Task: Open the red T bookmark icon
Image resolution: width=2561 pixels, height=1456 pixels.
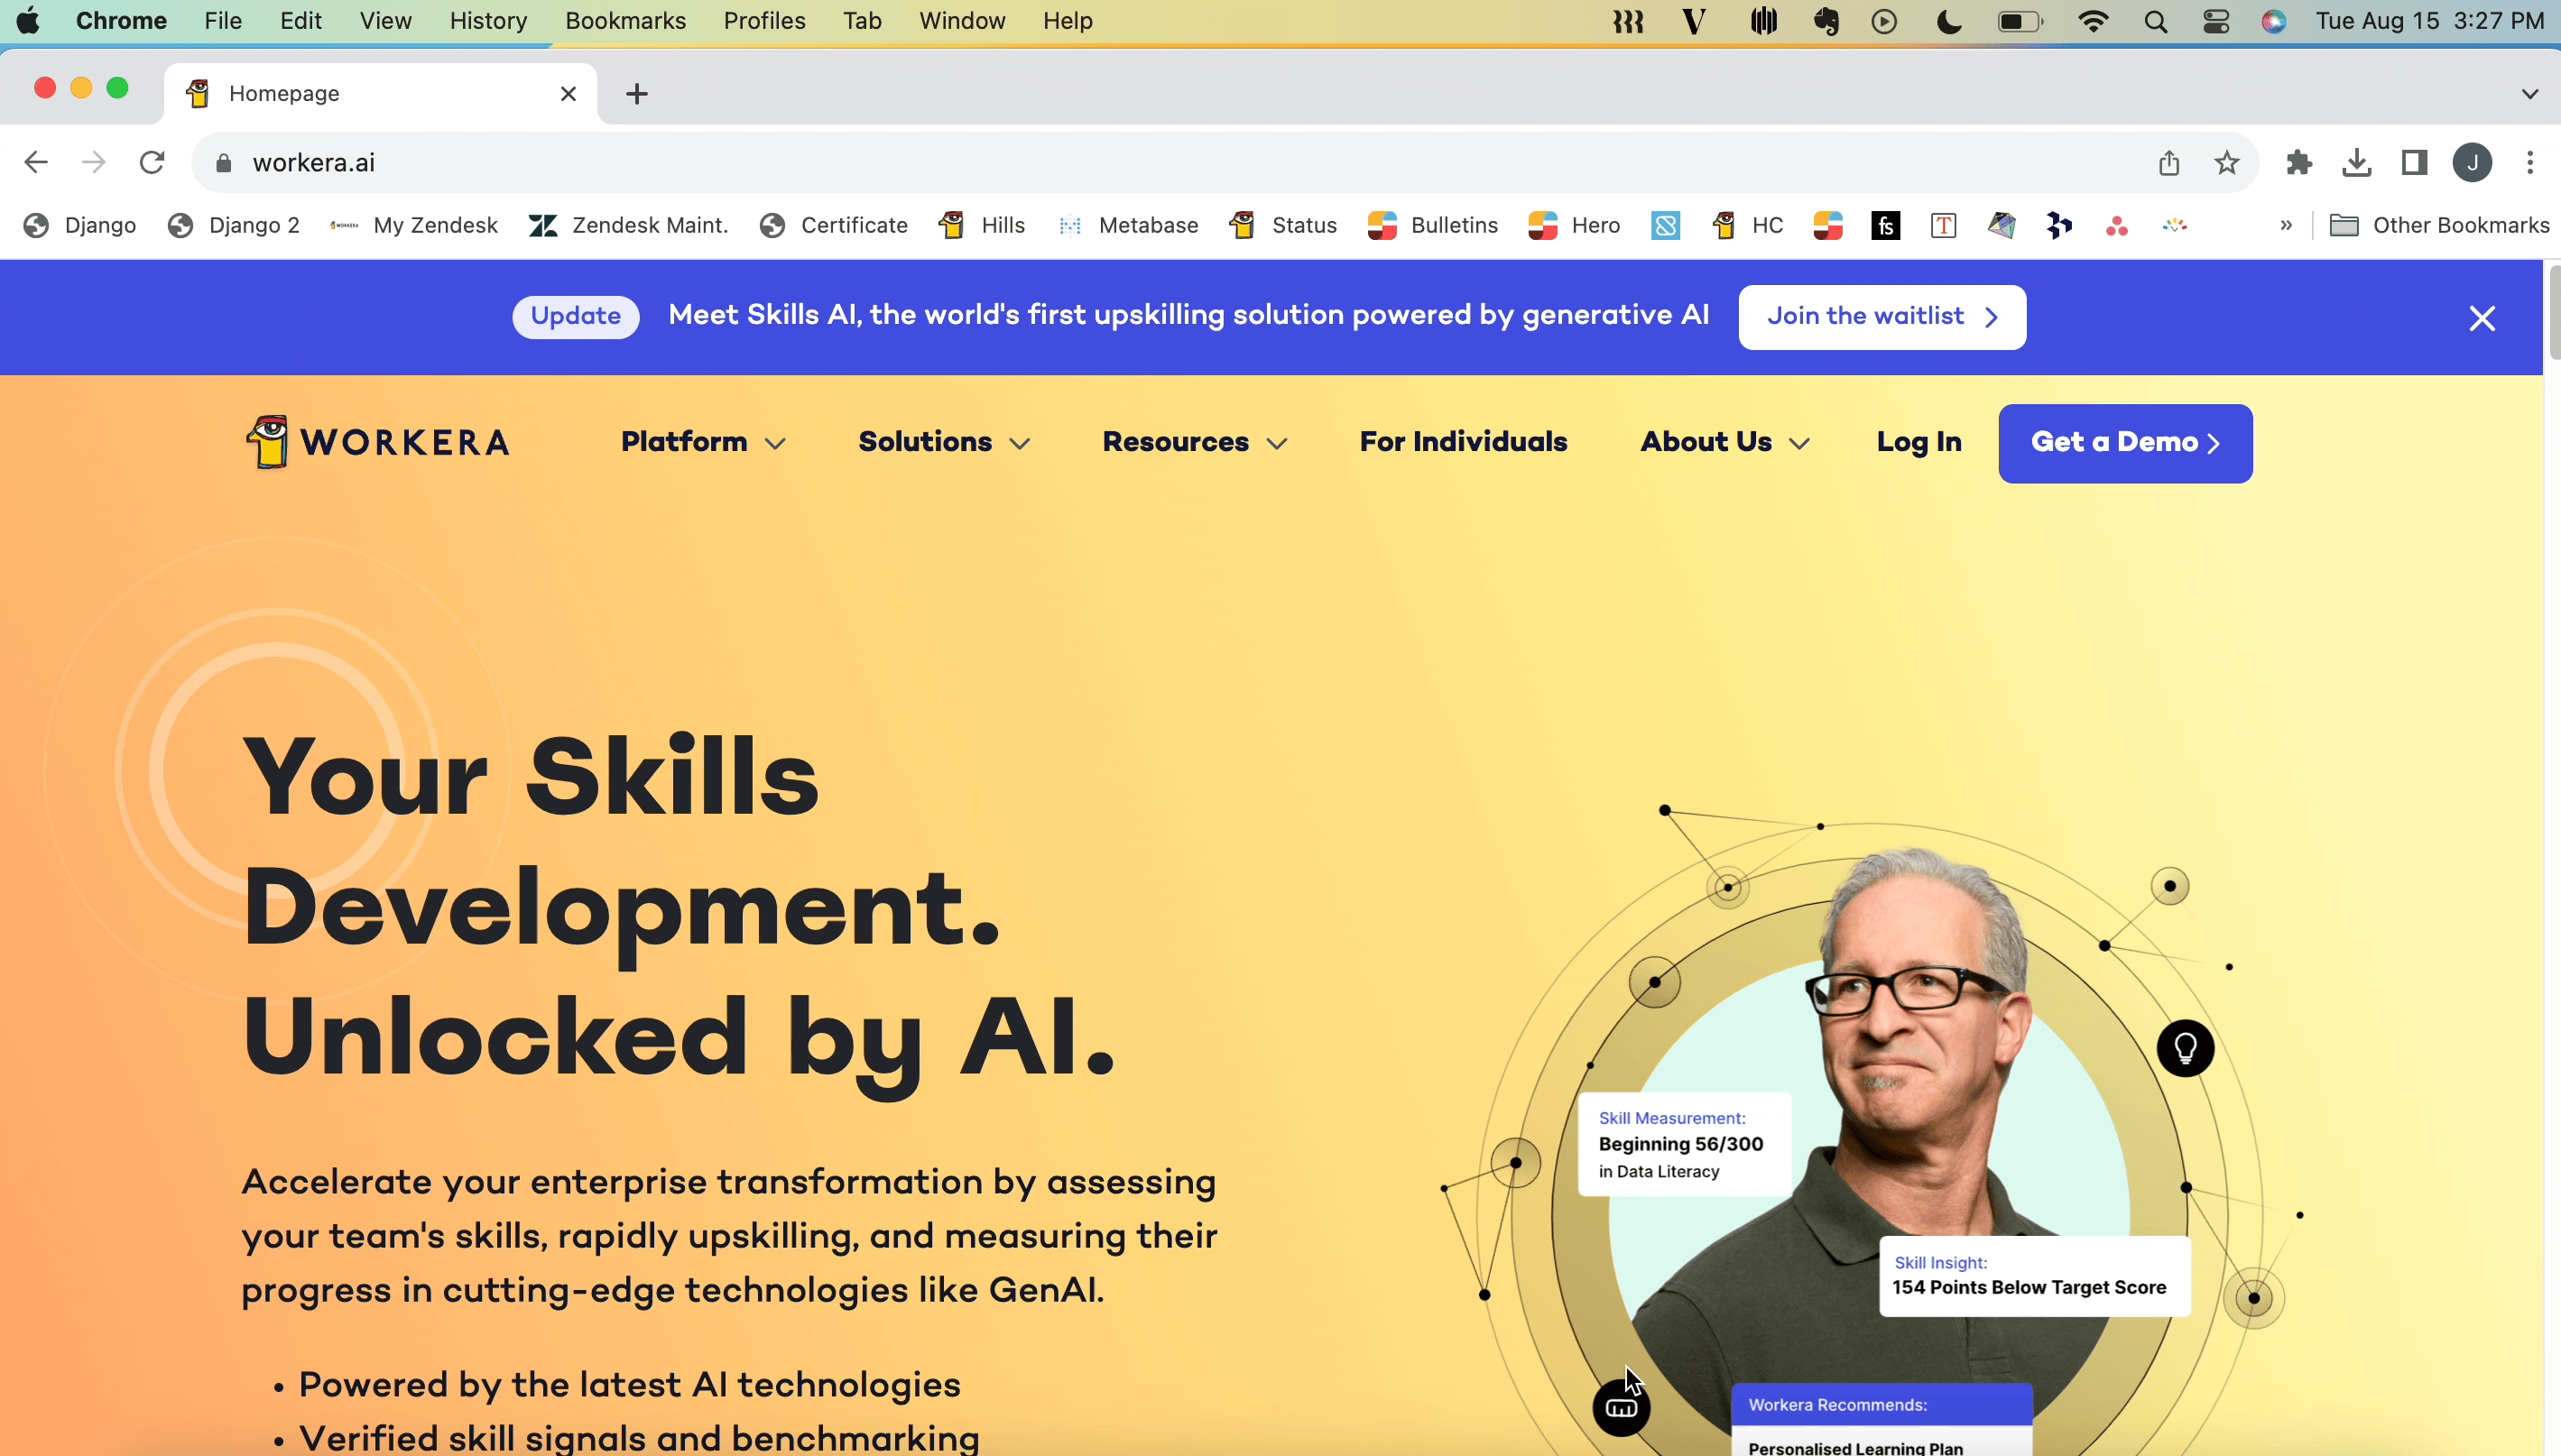Action: pos(1943,225)
